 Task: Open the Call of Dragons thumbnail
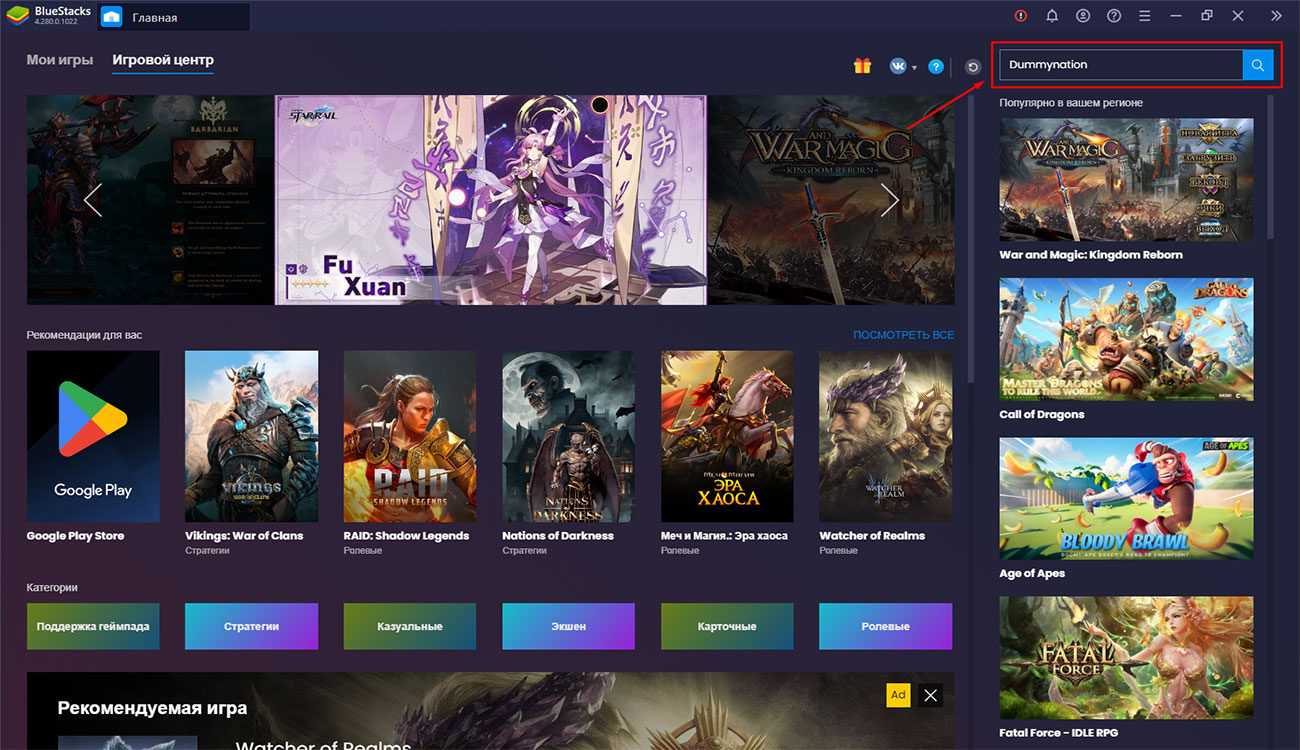[x=1126, y=340]
